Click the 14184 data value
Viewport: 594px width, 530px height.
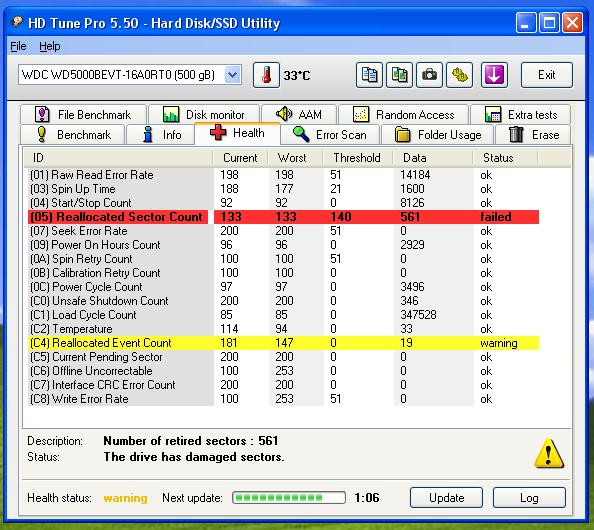click(x=415, y=175)
